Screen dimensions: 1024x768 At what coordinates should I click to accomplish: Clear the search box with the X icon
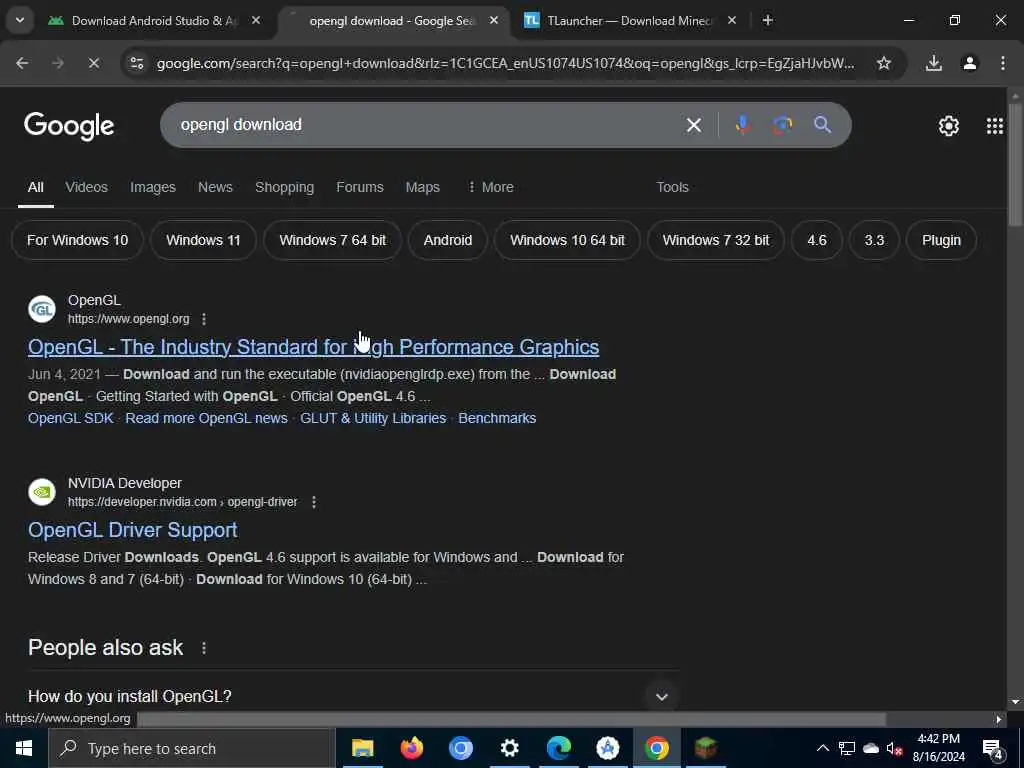point(694,125)
